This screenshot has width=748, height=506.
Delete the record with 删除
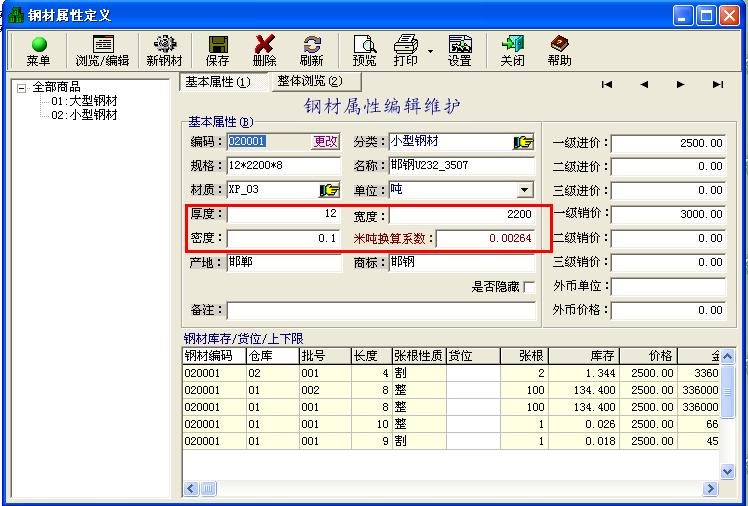[x=264, y=51]
